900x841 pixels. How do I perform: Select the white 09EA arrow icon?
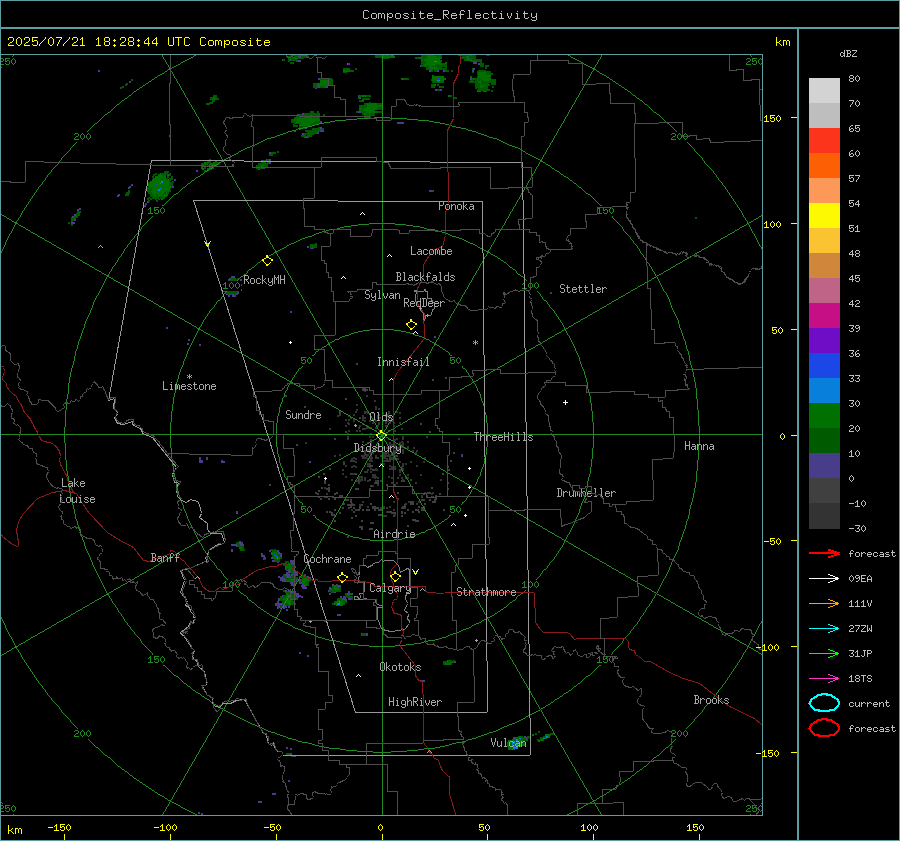pos(824,579)
